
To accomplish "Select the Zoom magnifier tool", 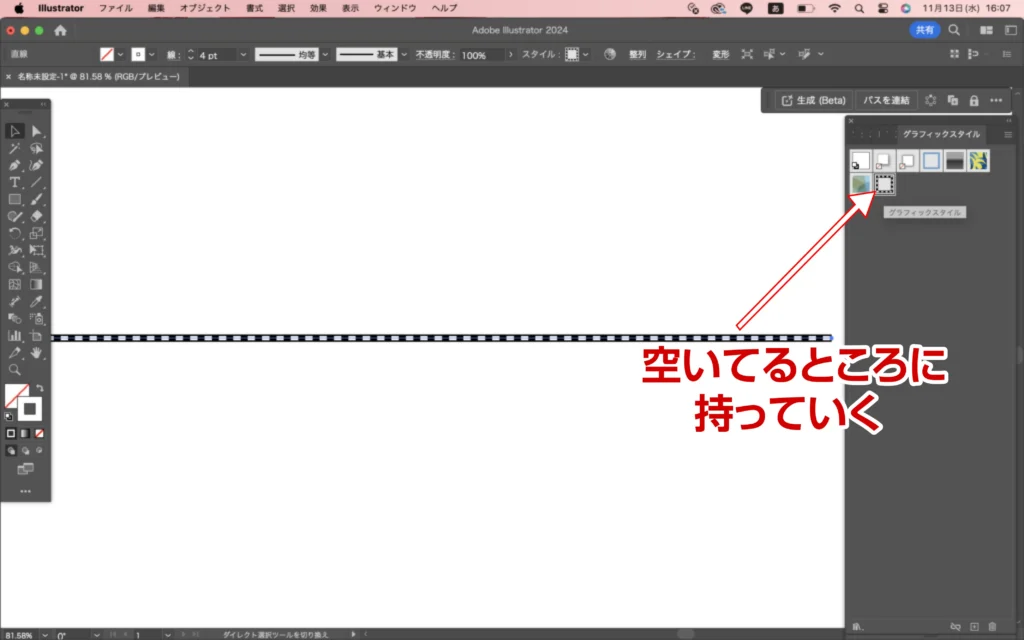I will pyautogui.click(x=15, y=369).
